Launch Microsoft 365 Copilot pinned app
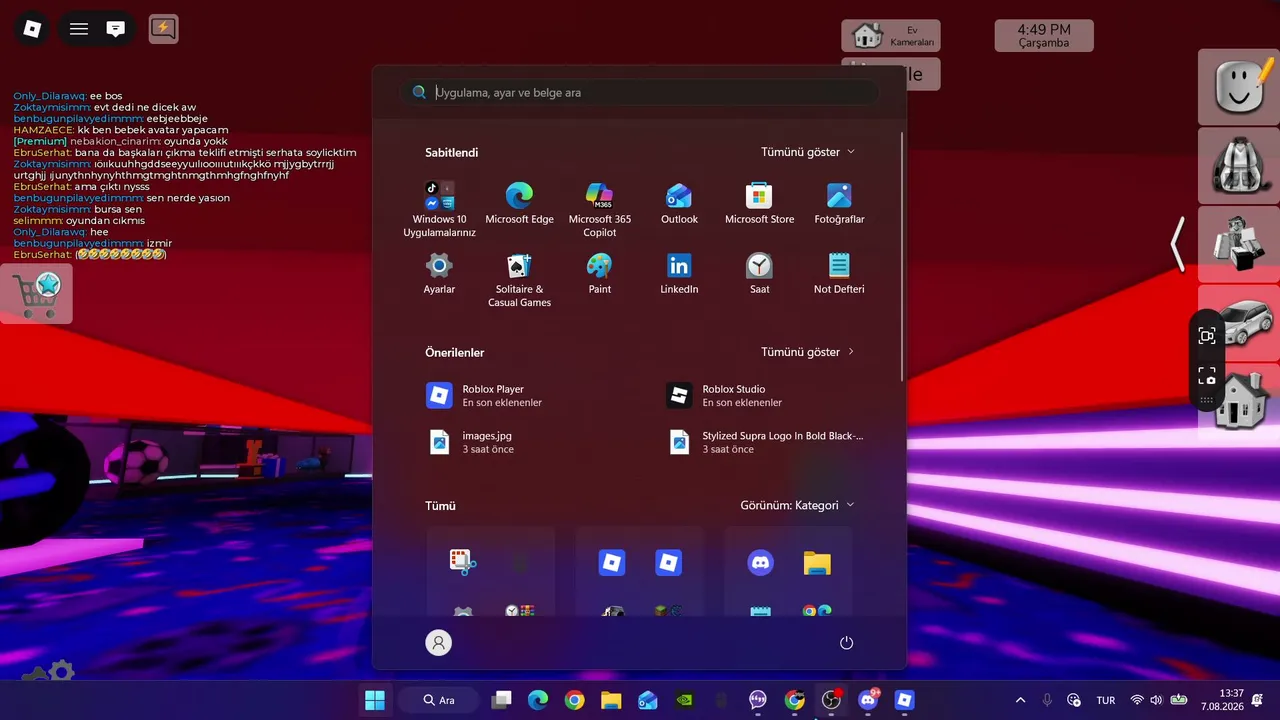Image resolution: width=1280 pixels, height=720 pixels. [599, 210]
